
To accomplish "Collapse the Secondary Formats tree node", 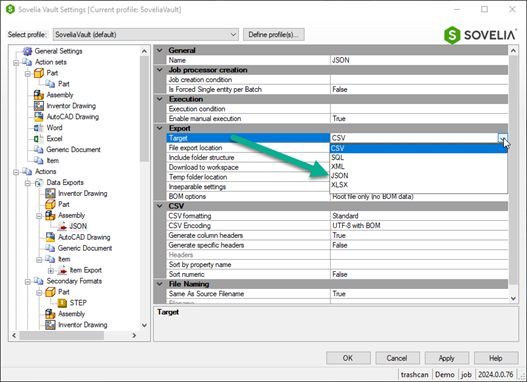I will click(28, 282).
